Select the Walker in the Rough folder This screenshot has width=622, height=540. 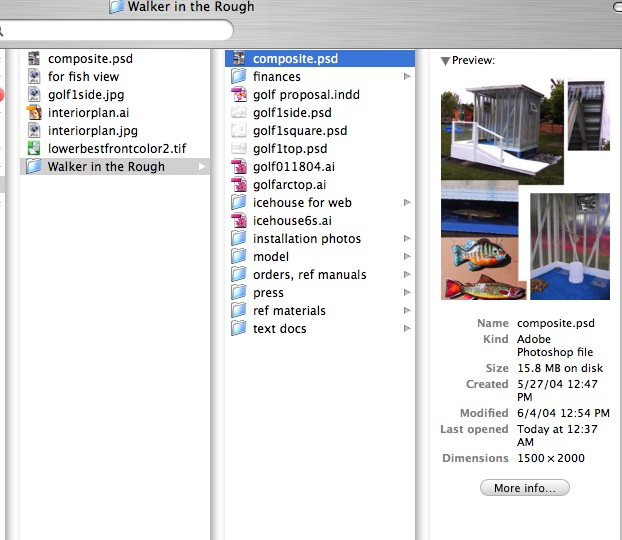pyautogui.click(x=106, y=167)
